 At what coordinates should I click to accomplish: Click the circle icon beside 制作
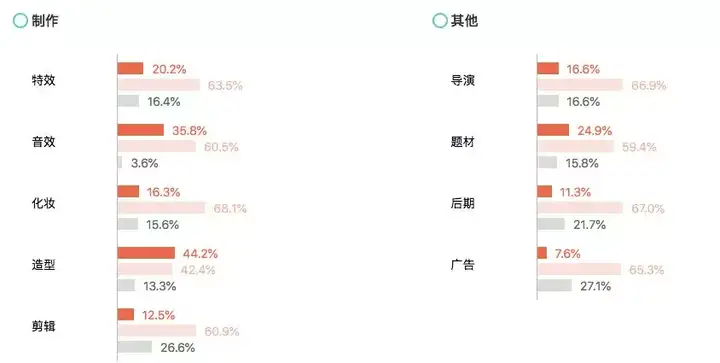20,20
